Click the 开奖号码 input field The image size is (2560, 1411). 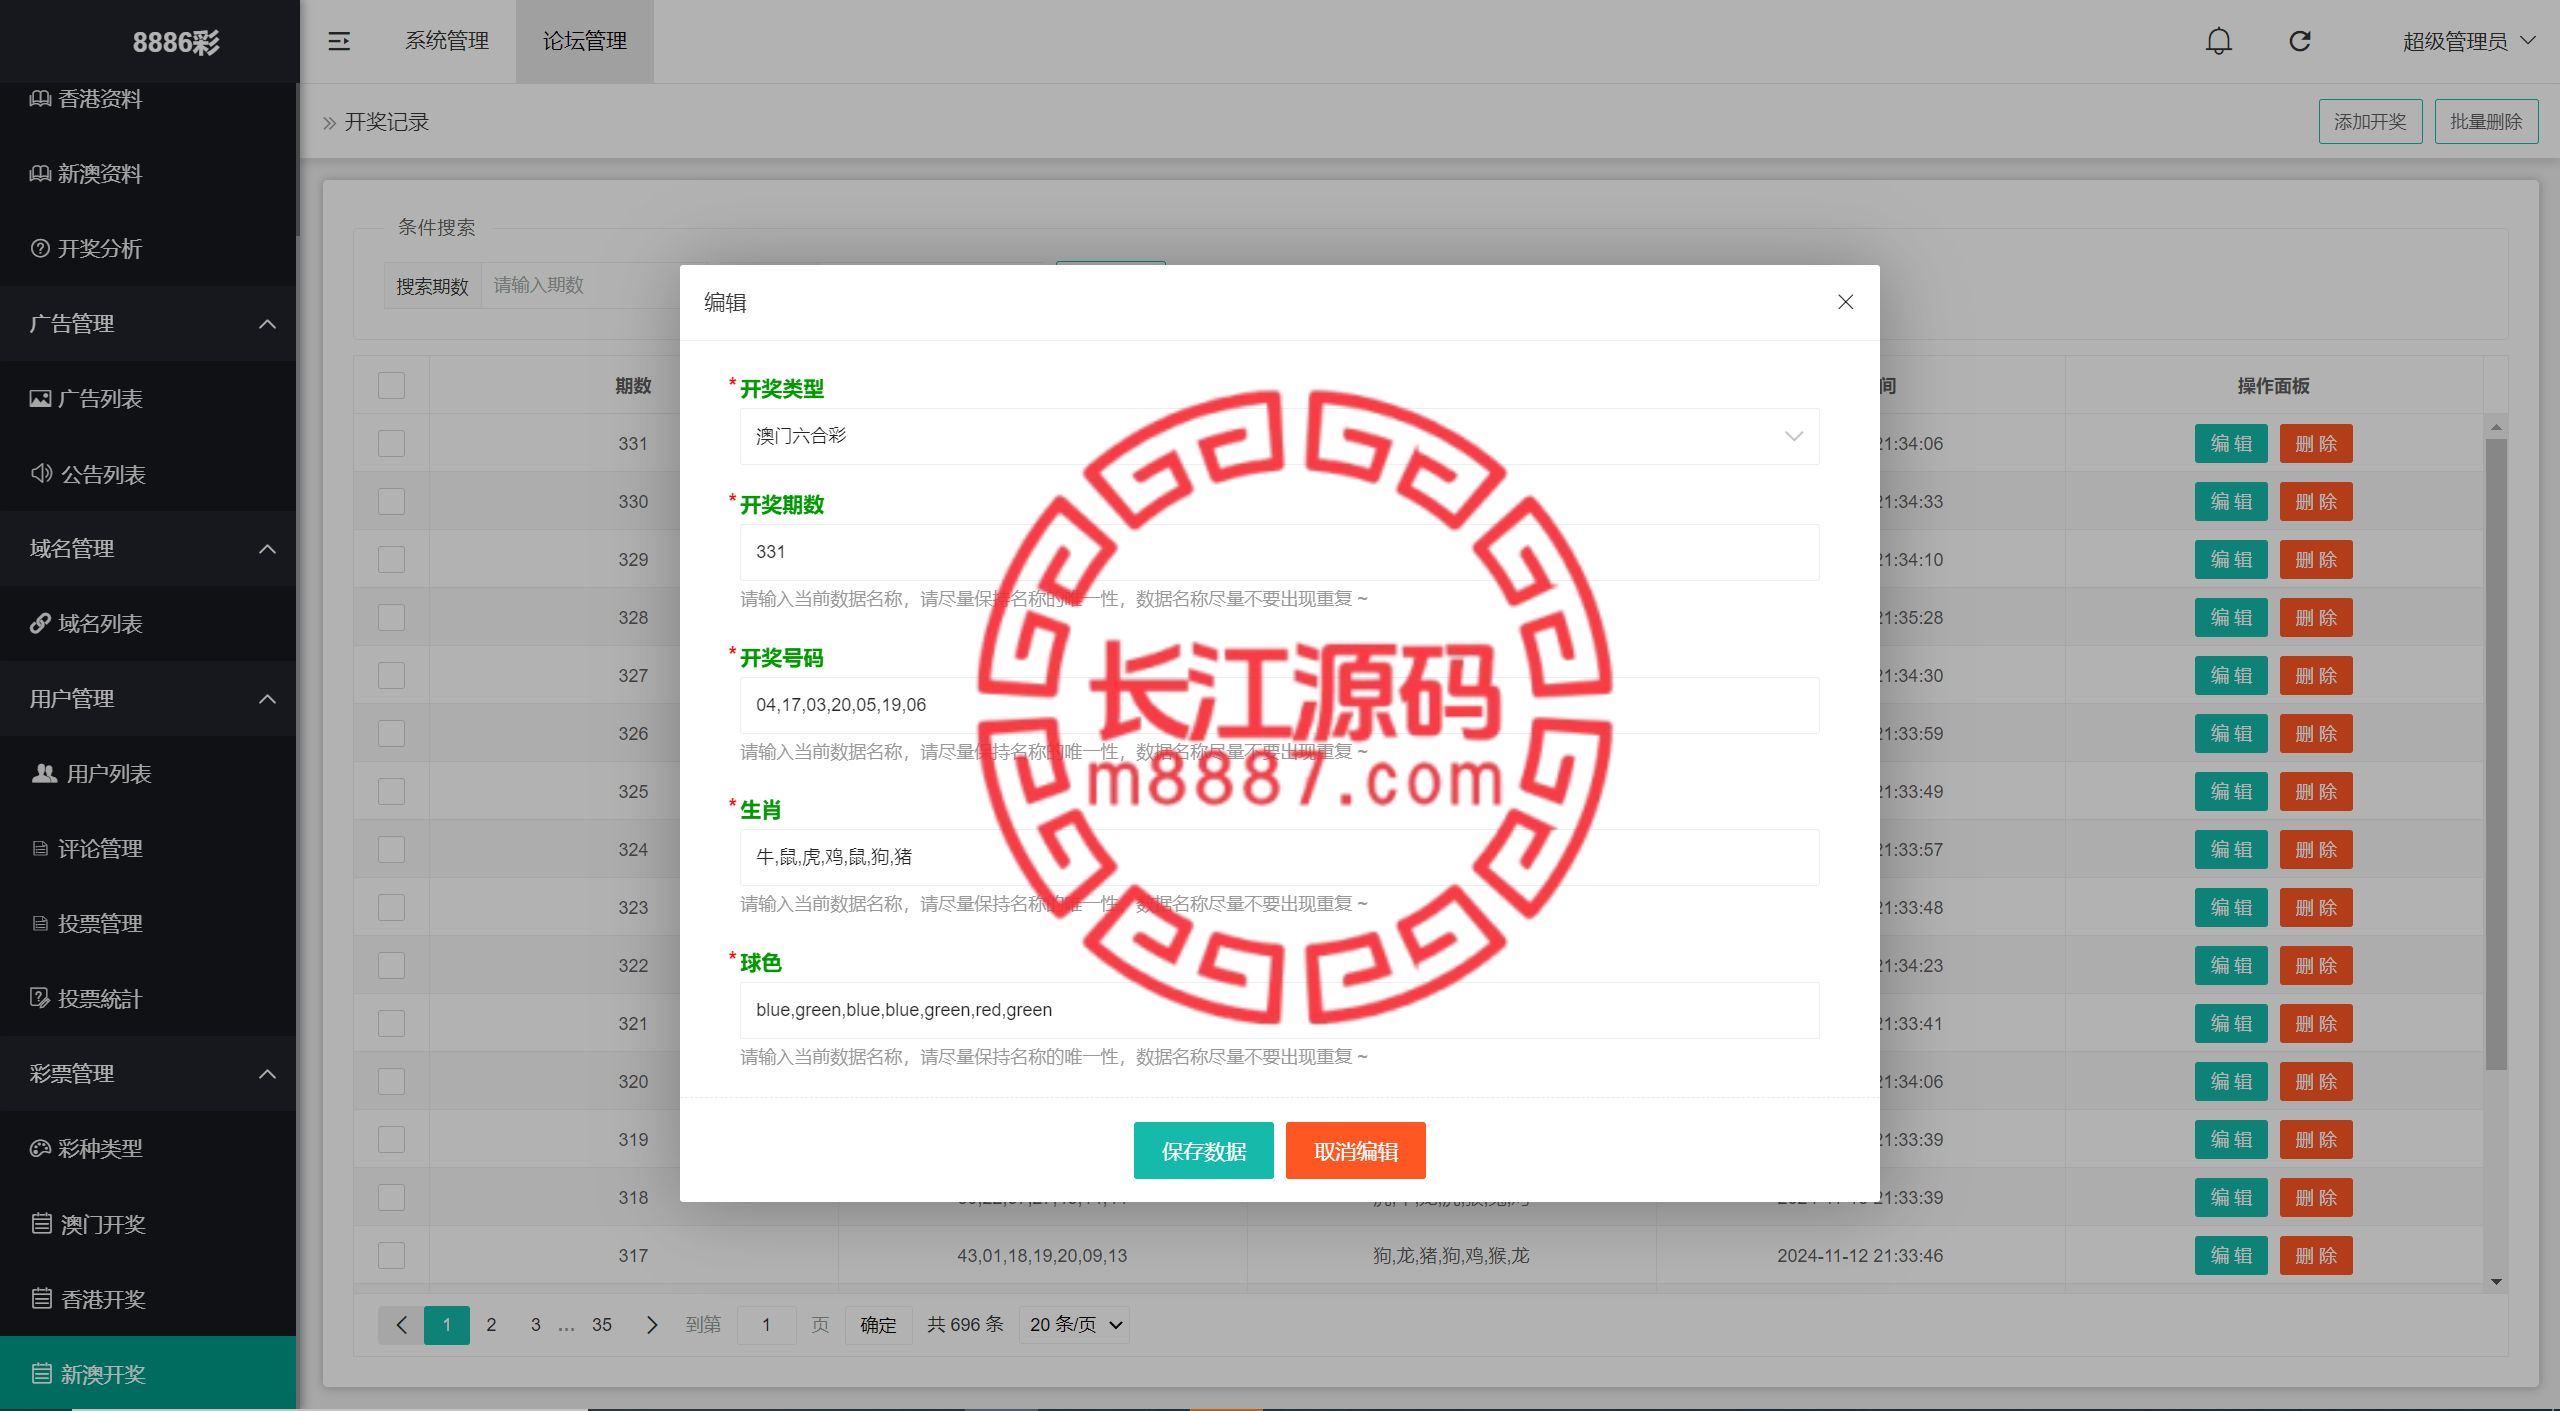click(1279, 705)
